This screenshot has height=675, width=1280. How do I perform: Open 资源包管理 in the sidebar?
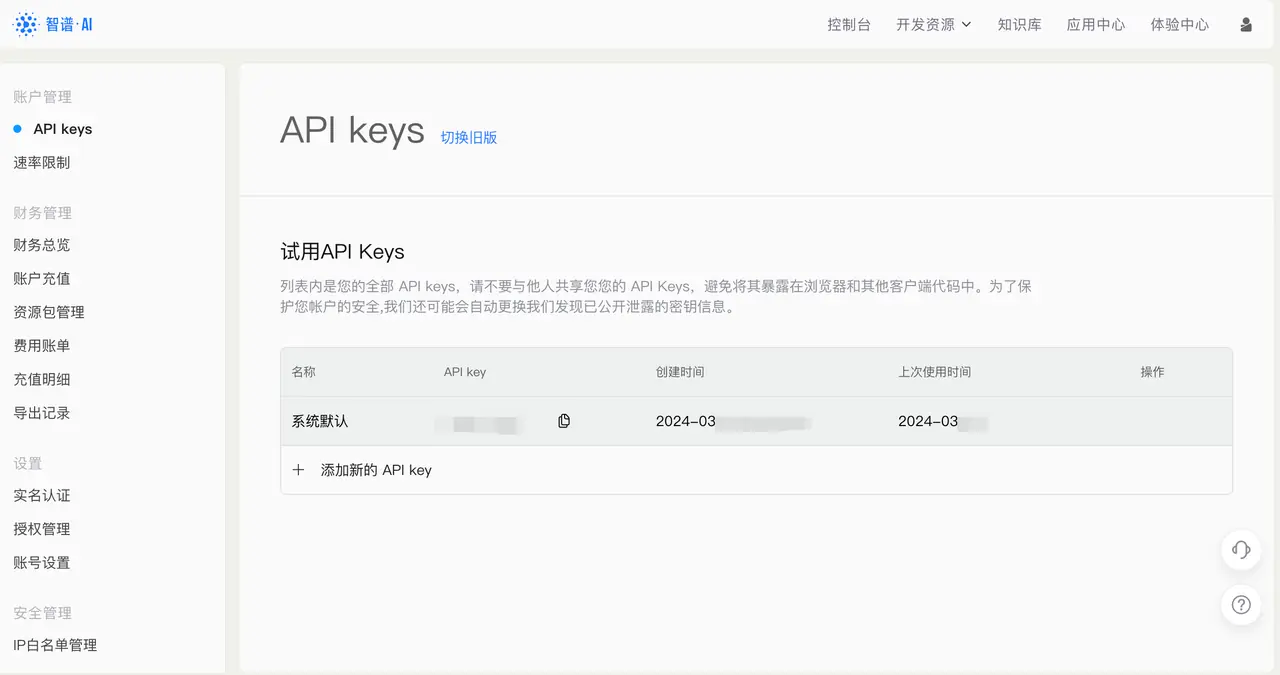(x=48, y=311)
